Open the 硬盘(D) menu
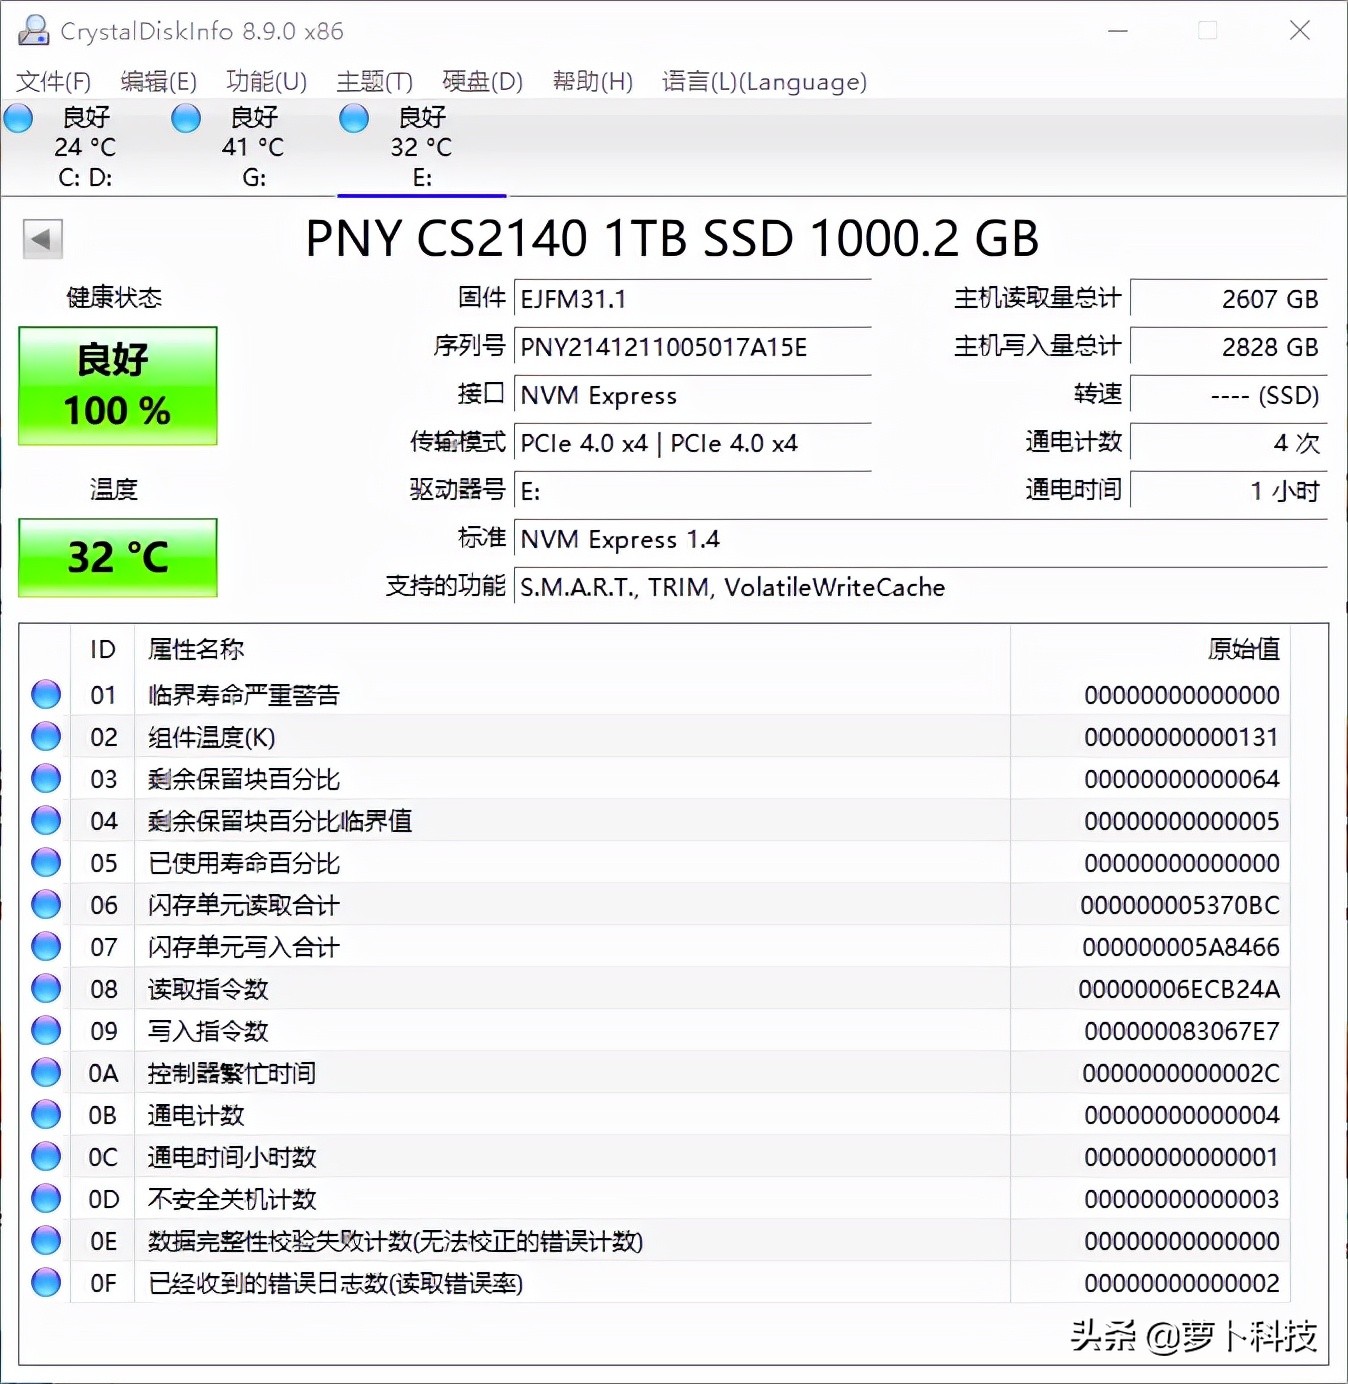This screenshot has height=1384, width=1348. click(x=481, y=81)
